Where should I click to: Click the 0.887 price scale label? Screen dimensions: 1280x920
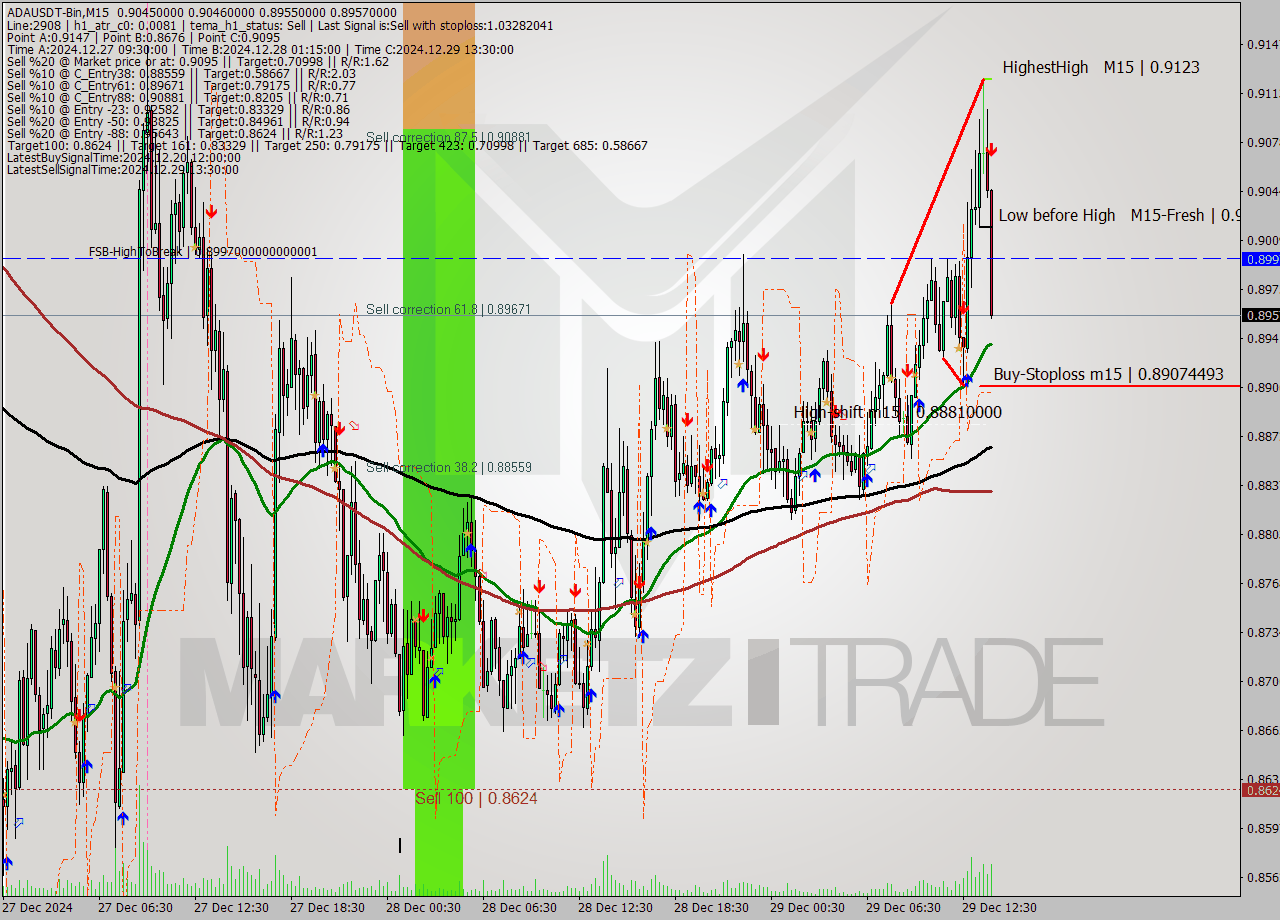(x=1262, y=436)
